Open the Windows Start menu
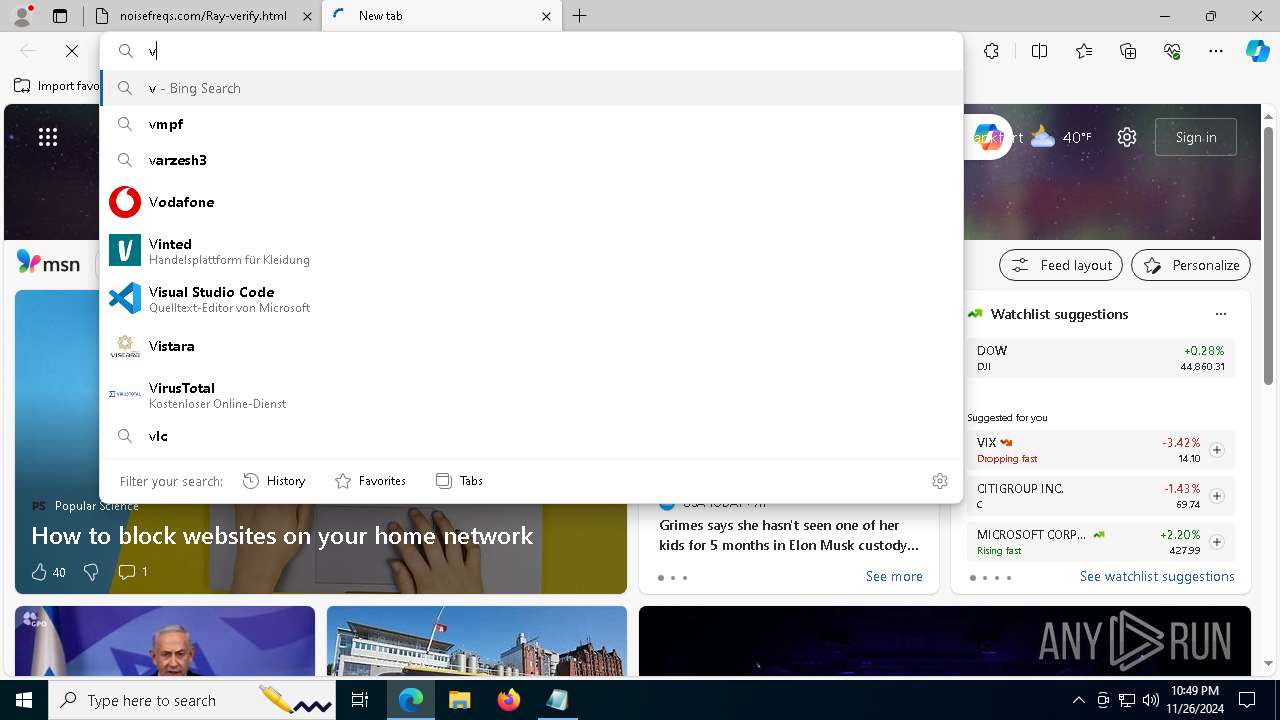This screenshot has height=720, width=1280. click(x=23, y=700)
